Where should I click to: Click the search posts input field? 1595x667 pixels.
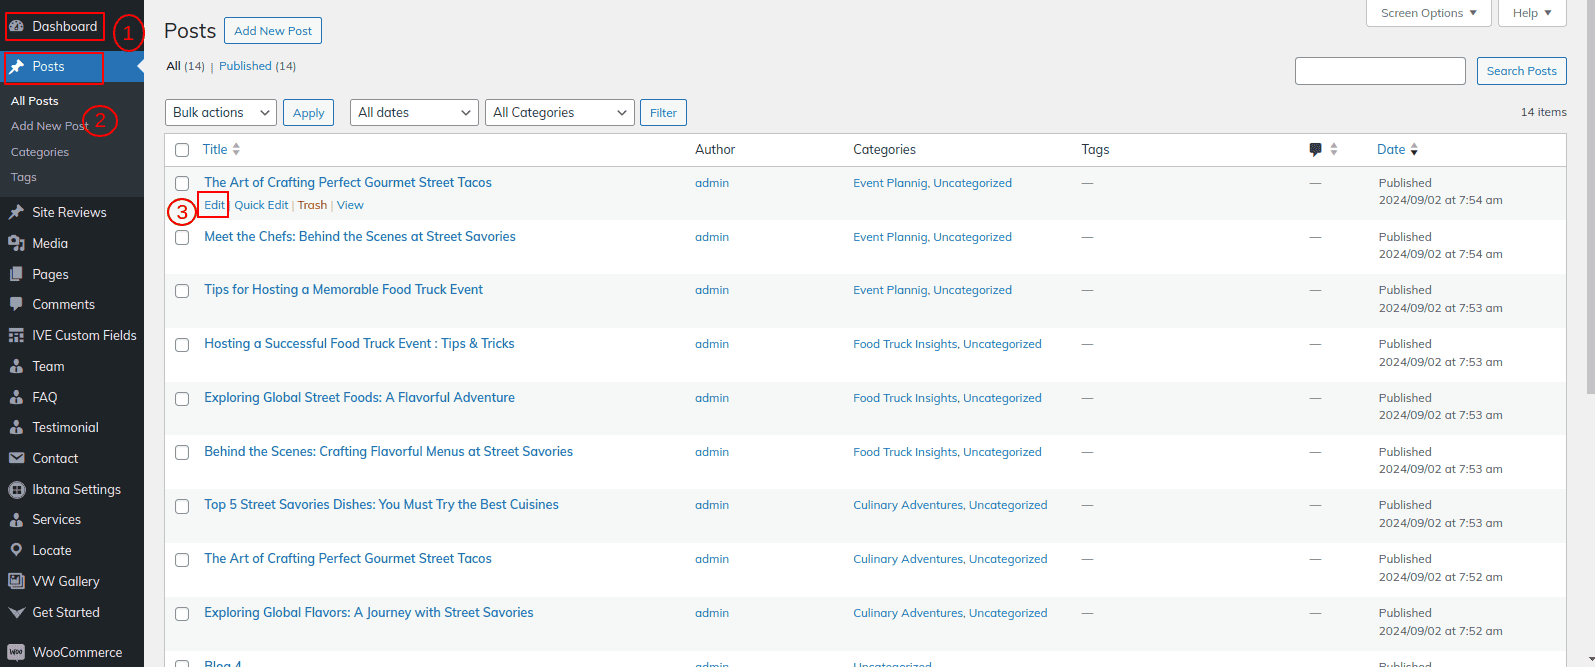(1379, 71)
